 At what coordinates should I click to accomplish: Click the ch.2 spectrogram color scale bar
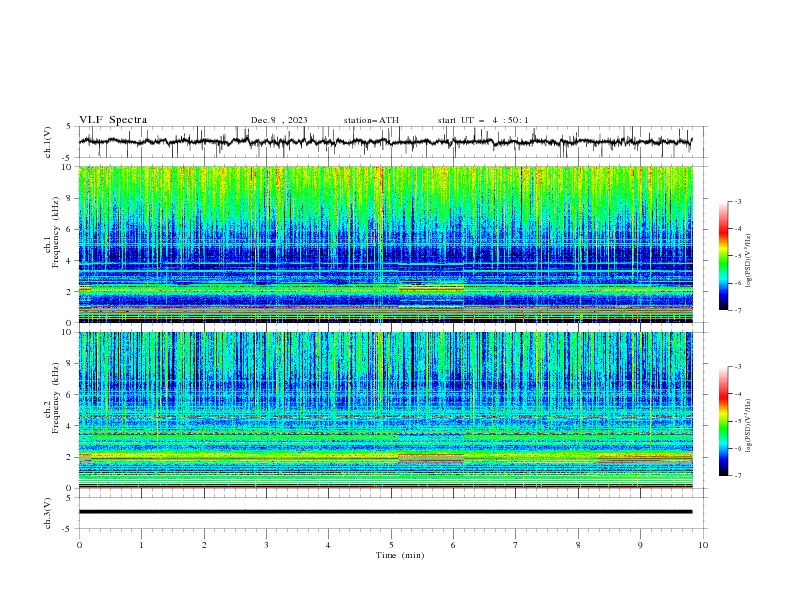724,421
